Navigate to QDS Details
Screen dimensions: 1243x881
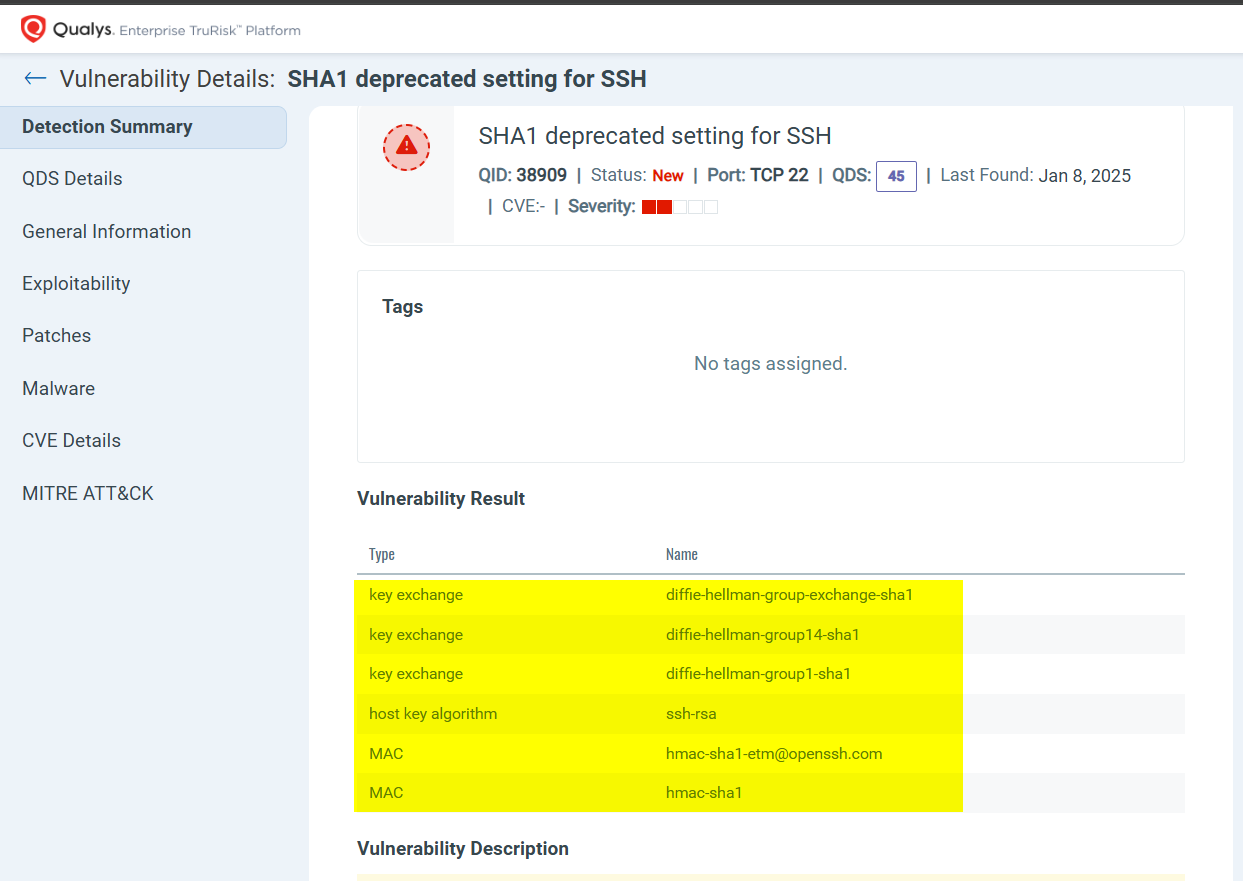pyautogui.click(x=72, y=178)
